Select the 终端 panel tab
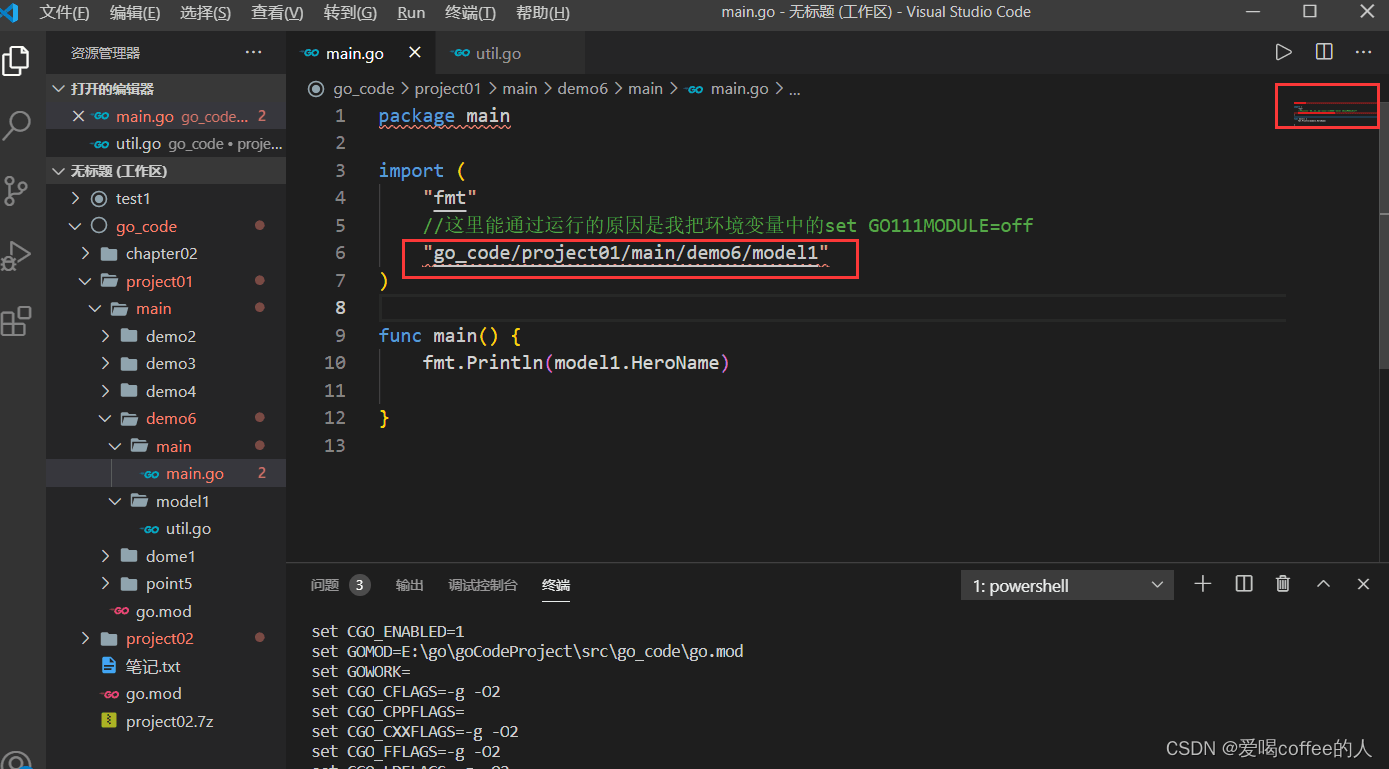Viewport: 1389px width, 769px height. (x=556, y=585)
